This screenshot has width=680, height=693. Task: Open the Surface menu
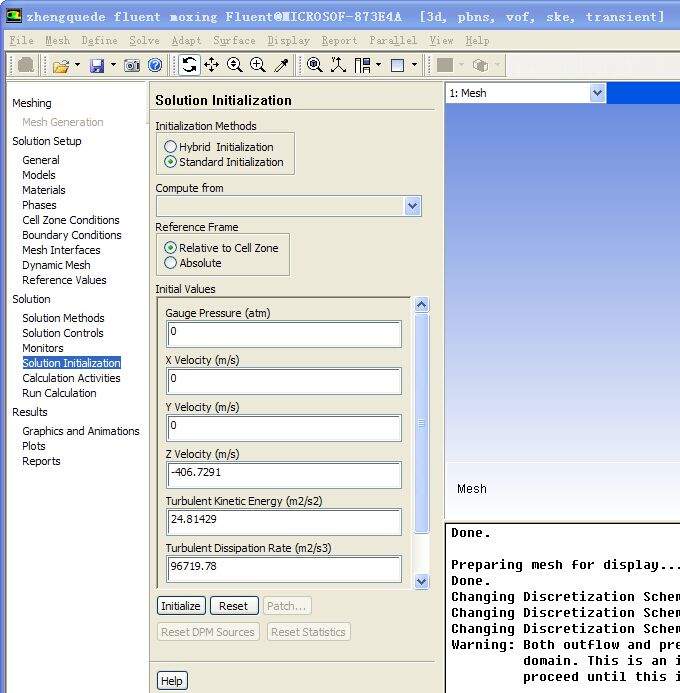234,41
